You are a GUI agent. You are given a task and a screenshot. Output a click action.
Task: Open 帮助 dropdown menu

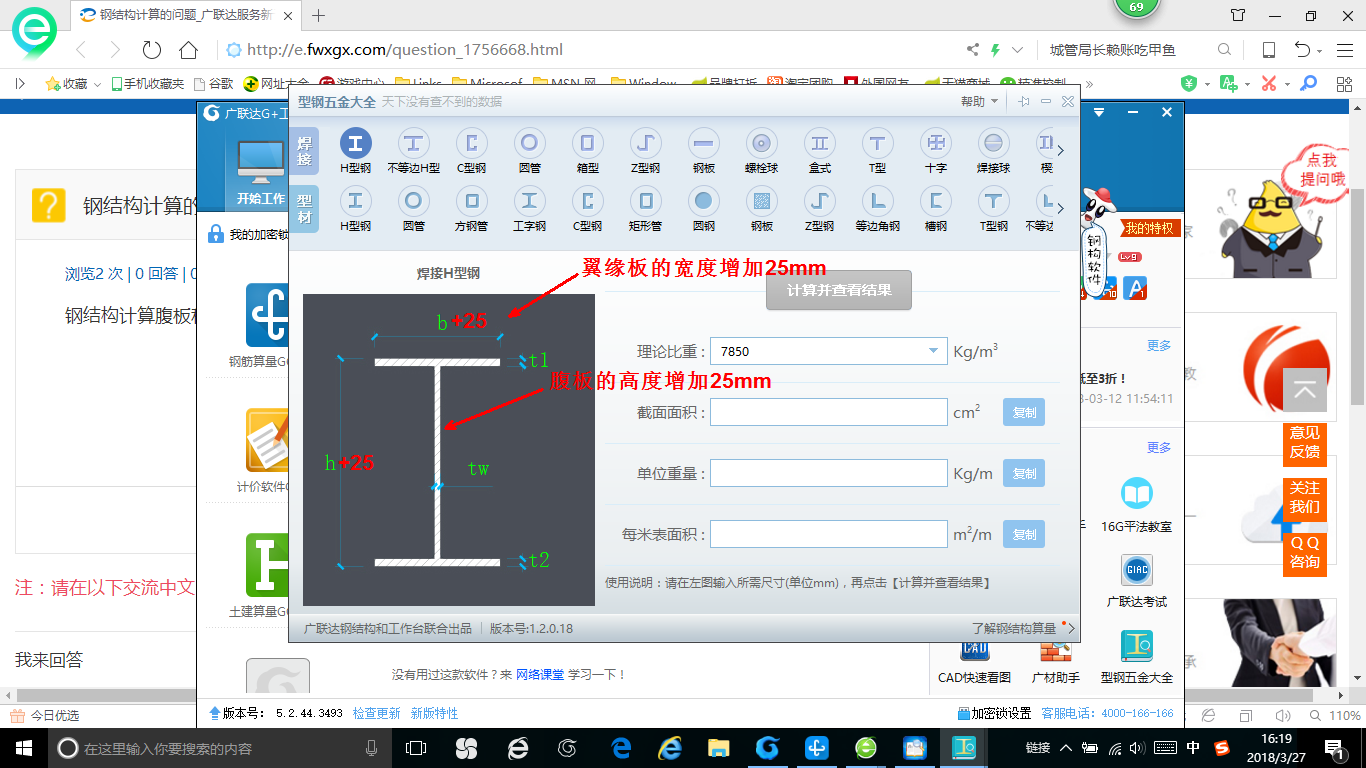pyautogui.click(x=979, y=102)
